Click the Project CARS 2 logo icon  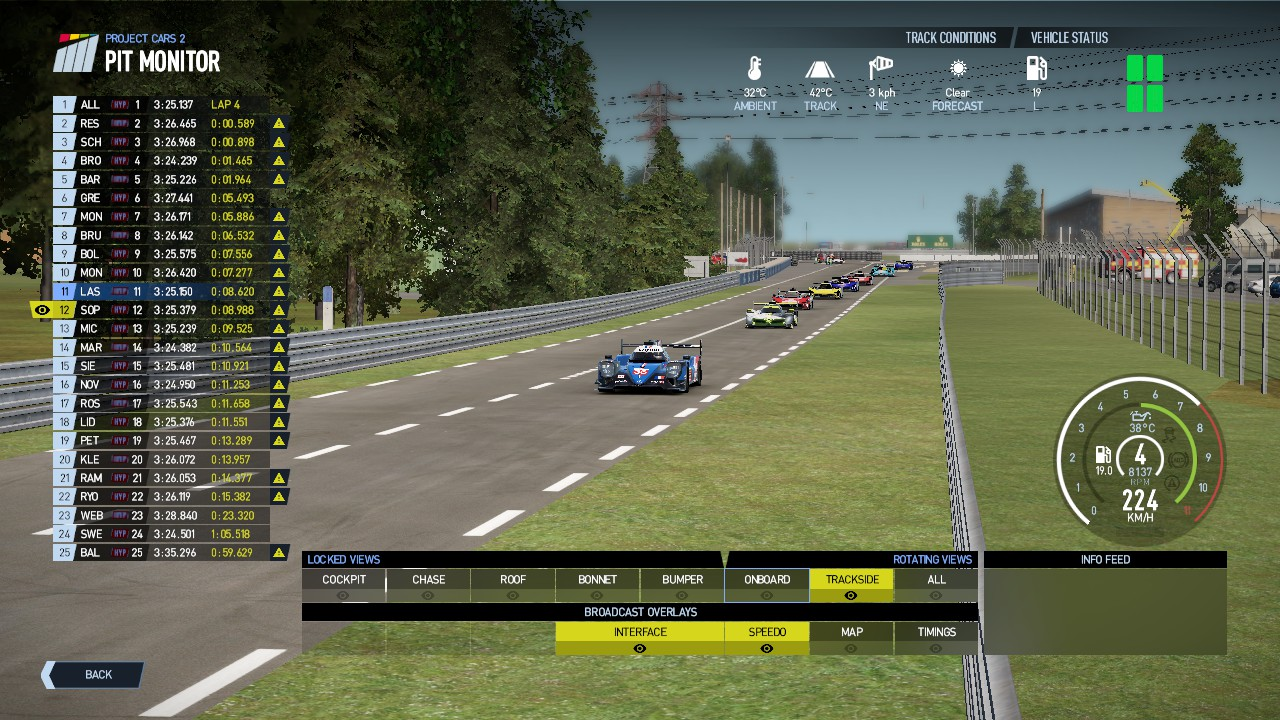point(76,53)
